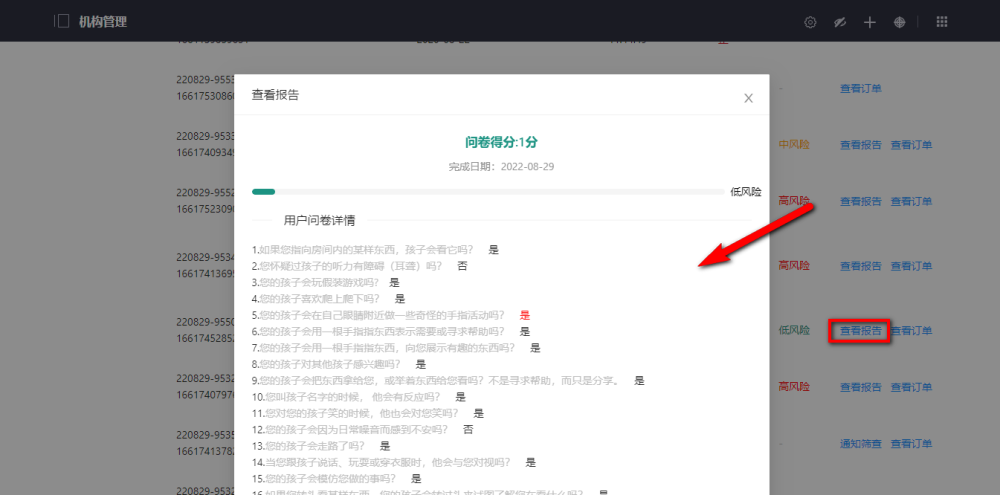Click the 低风险 label beside the progress bar
This screenshot has width=1000, height=495.
[746, 192]
